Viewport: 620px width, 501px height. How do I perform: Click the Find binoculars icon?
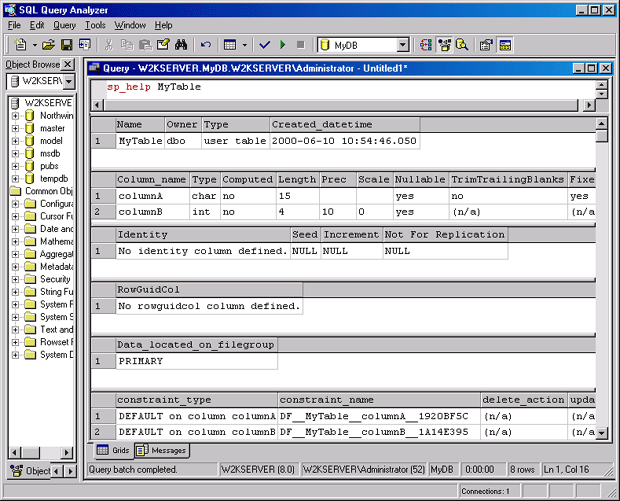(x=181, y=45)
